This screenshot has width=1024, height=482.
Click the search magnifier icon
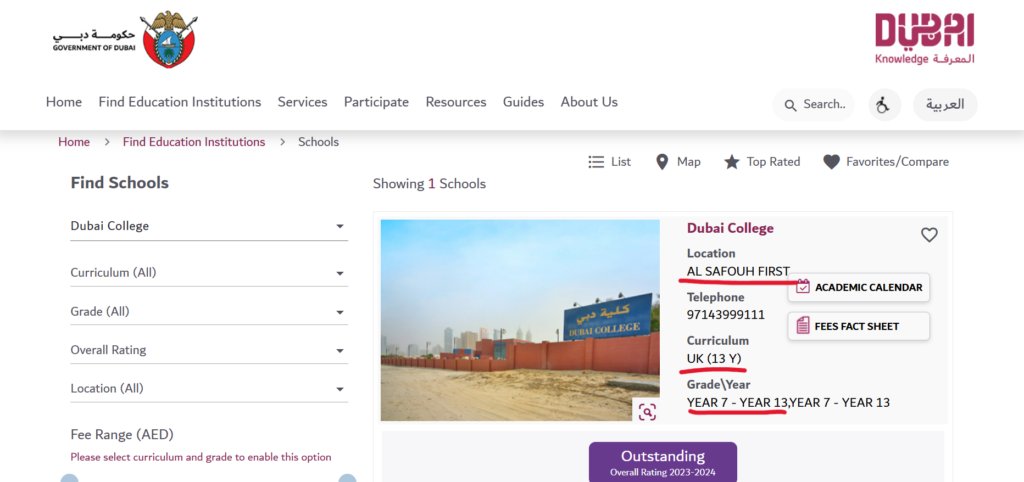point(790,105)
